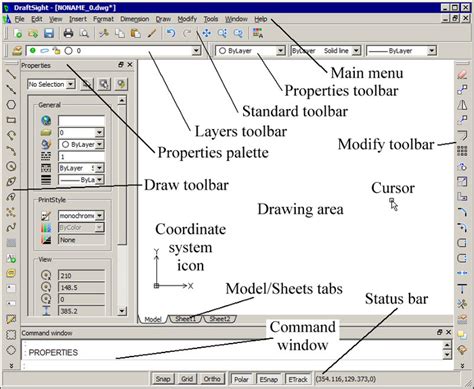474x389 pixels.
Task: Select the Property Painter brush icon
Action: [152, 33]
